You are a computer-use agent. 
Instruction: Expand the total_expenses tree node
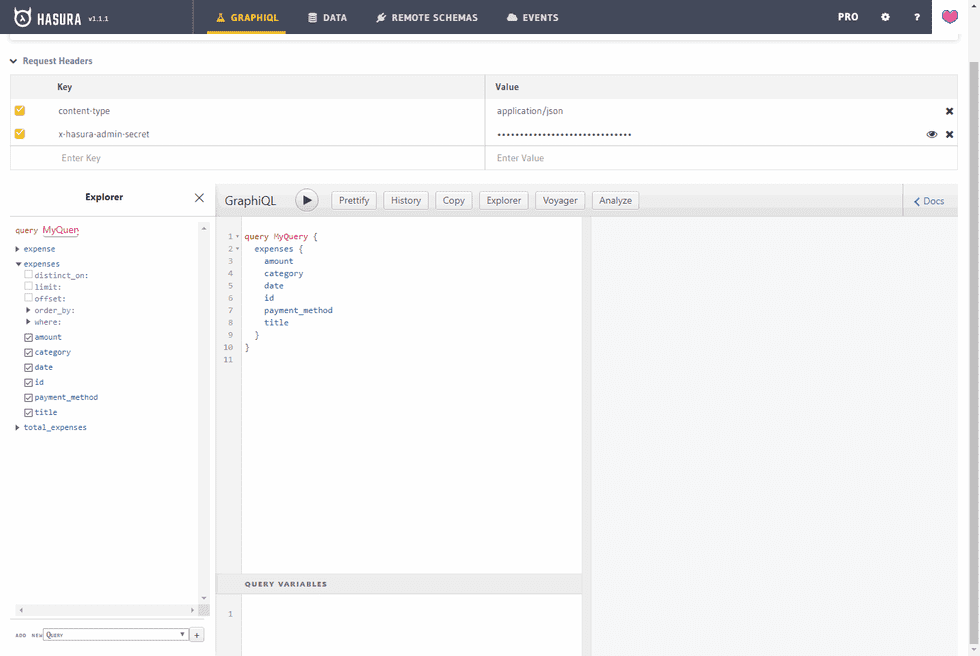click(17, 428)
